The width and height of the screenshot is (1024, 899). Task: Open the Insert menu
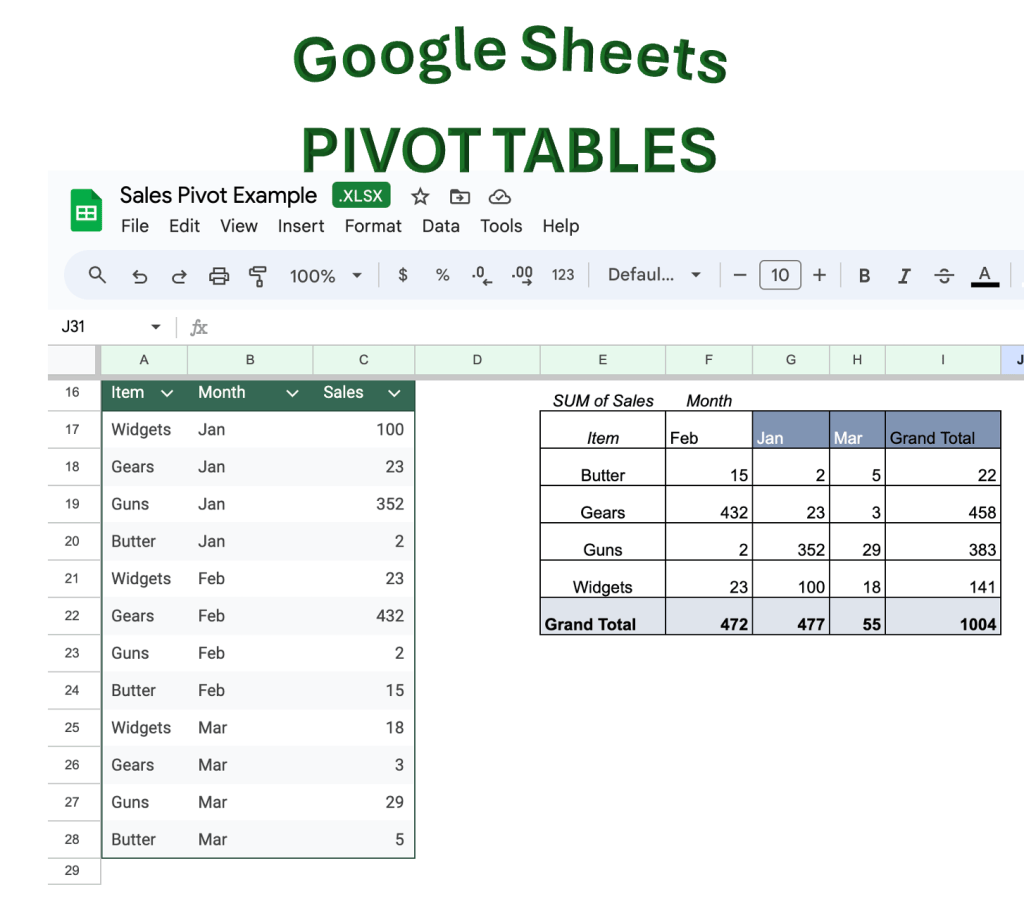coord(300,226)
